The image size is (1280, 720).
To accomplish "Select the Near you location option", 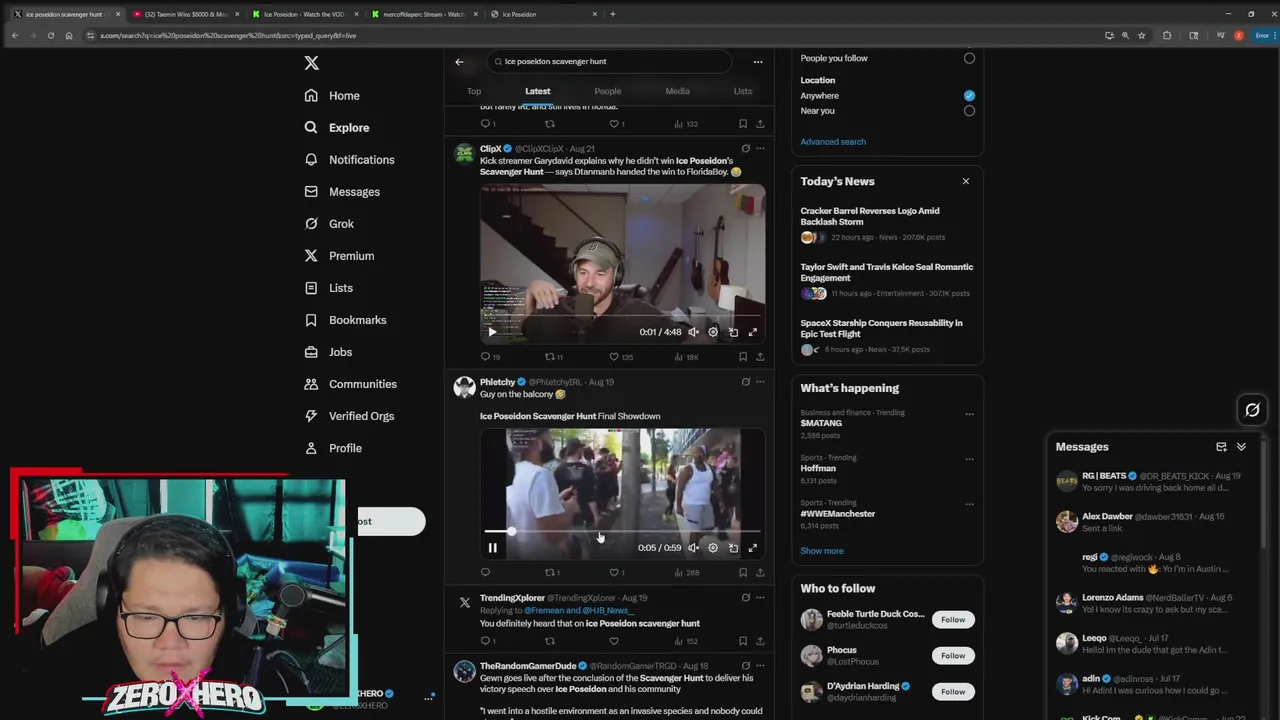I will point(969,111).
